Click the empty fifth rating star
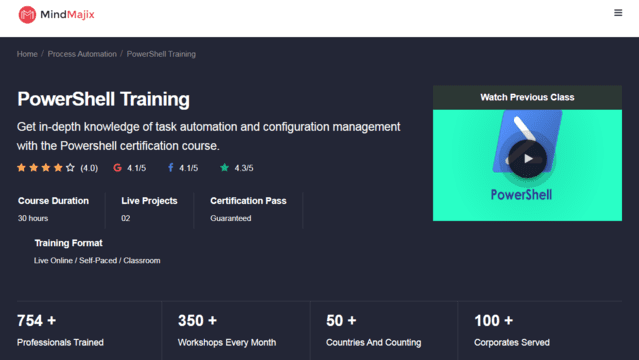The image size is (639, 360). click(70, 168)
